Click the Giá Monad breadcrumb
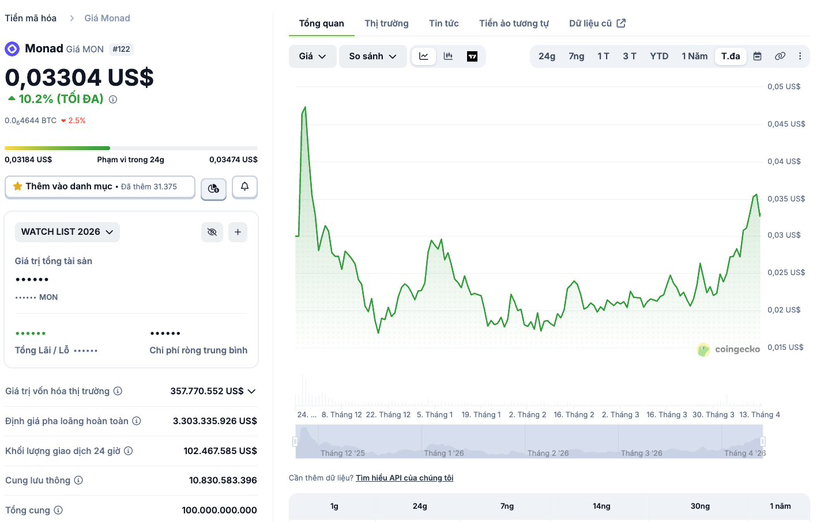 pos(107,18)
